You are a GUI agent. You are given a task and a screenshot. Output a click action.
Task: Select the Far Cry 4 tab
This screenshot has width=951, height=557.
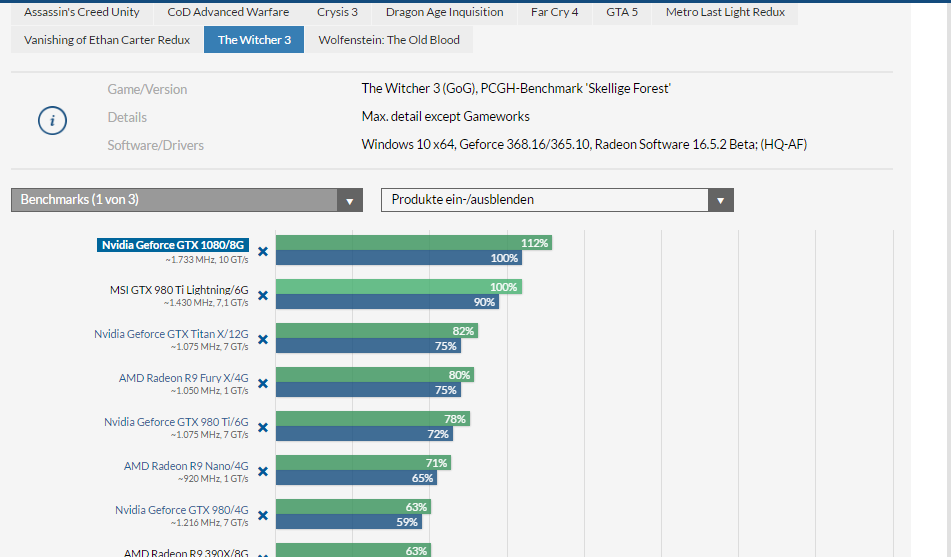554,12
